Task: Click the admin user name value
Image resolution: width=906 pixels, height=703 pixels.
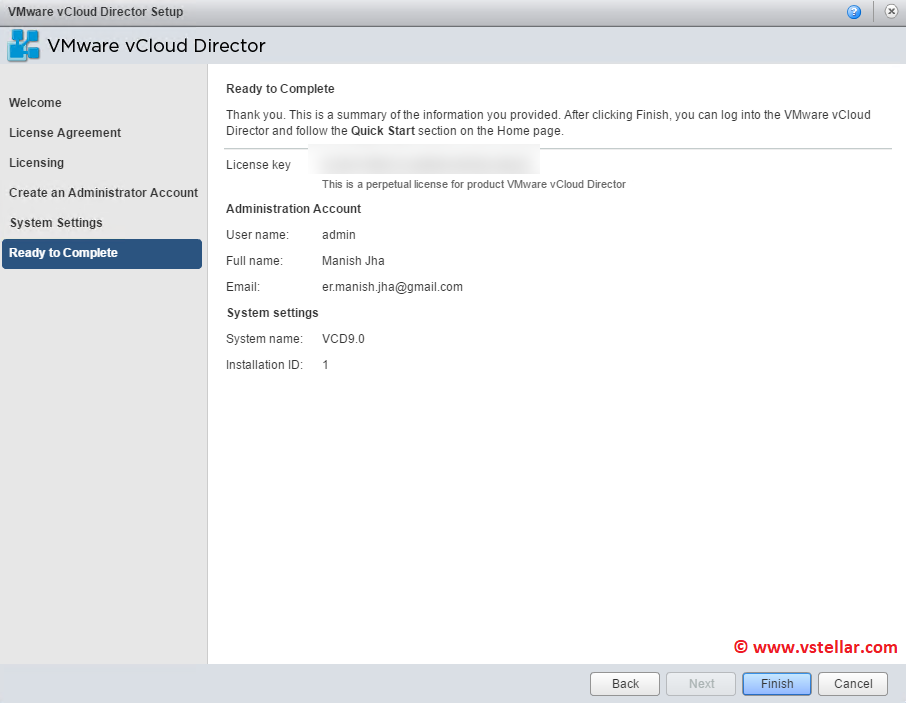Action: coord(338,235)
